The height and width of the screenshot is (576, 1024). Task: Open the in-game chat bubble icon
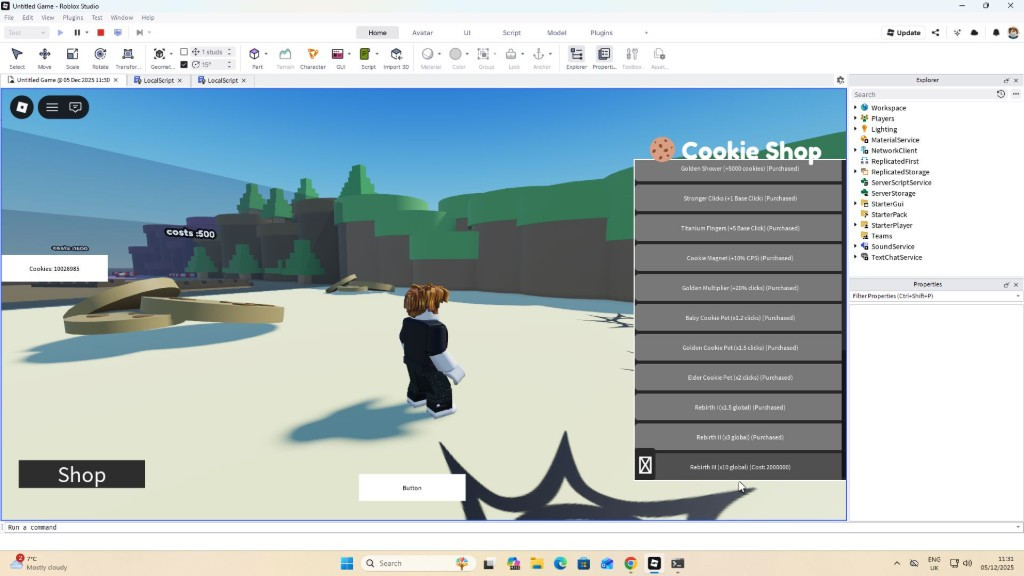(x=75, y=107)
